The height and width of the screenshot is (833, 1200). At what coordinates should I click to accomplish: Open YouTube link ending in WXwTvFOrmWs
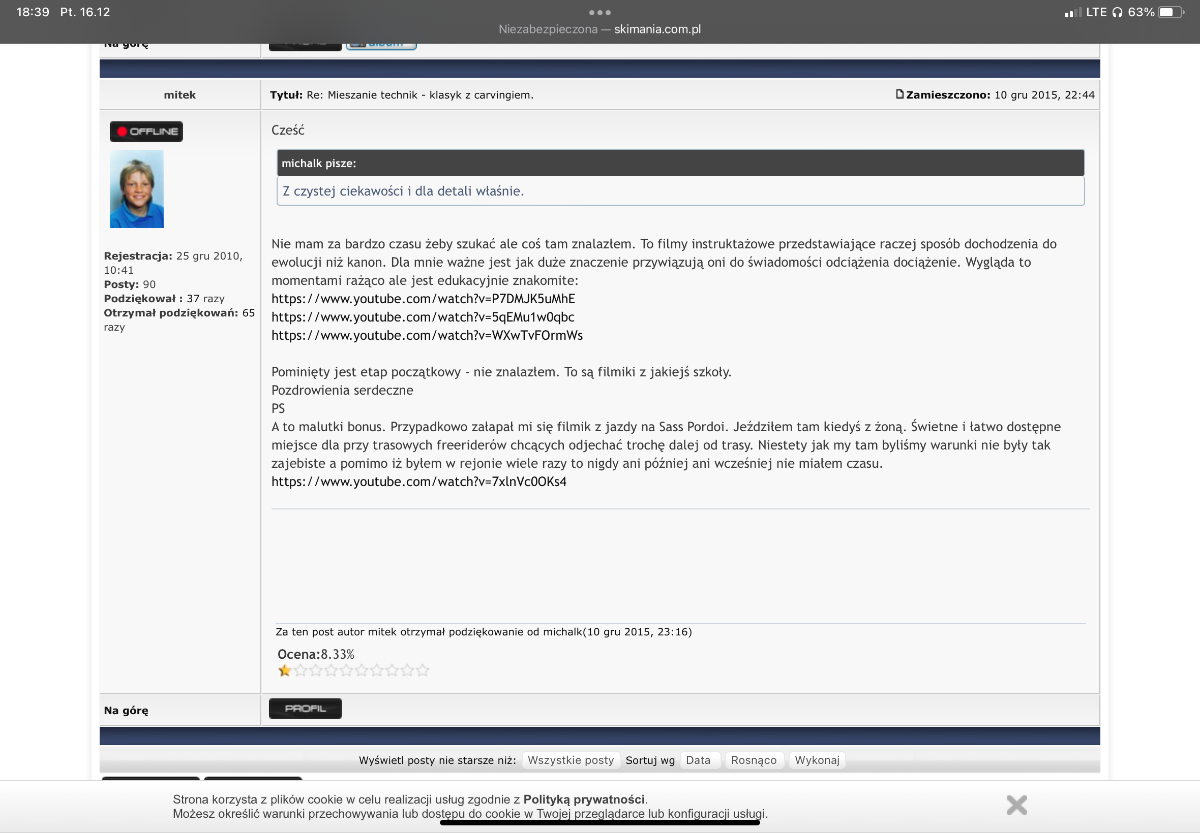point(427,336)
